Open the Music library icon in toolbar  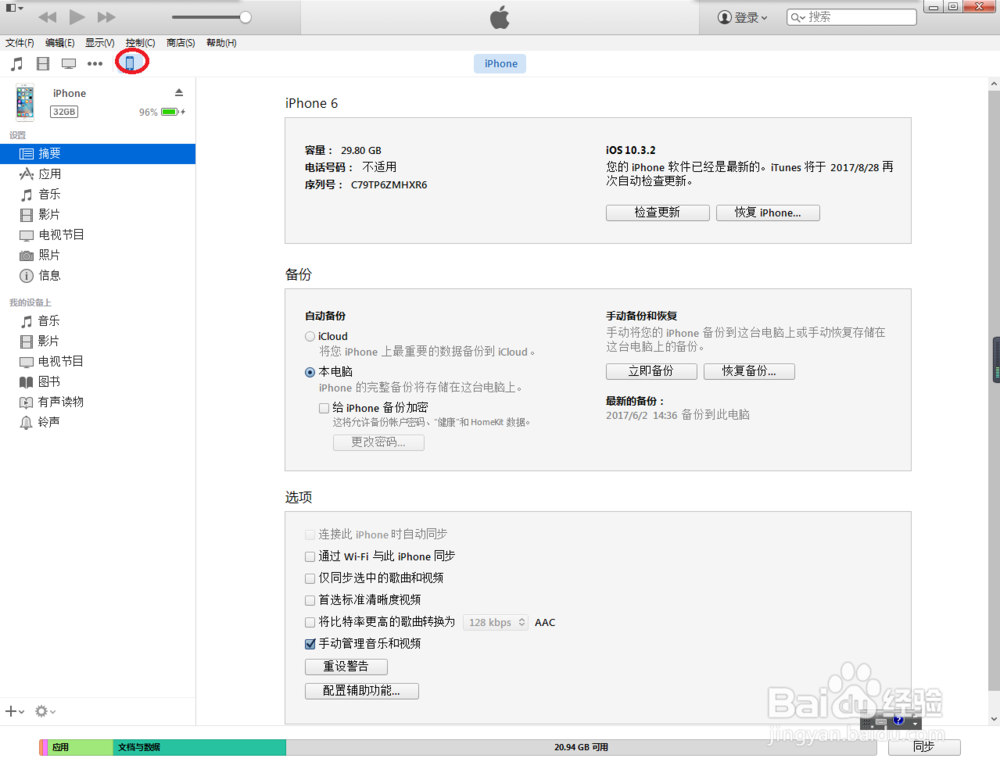click(17, 64)
